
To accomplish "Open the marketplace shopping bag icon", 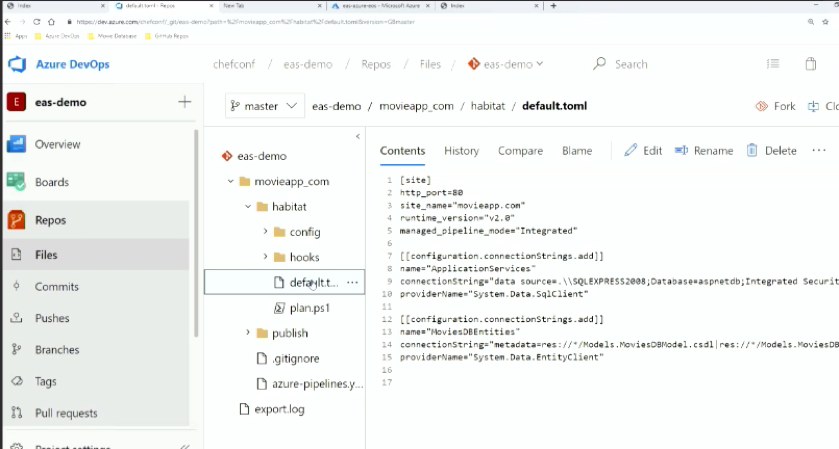I will [811, 64].
